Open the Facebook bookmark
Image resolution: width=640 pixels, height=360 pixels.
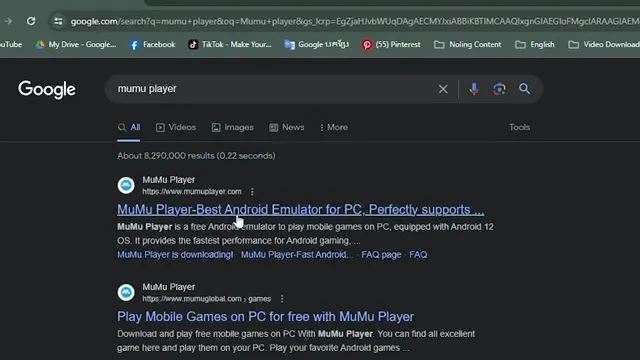pyautogui.click(x=153, y=44)
